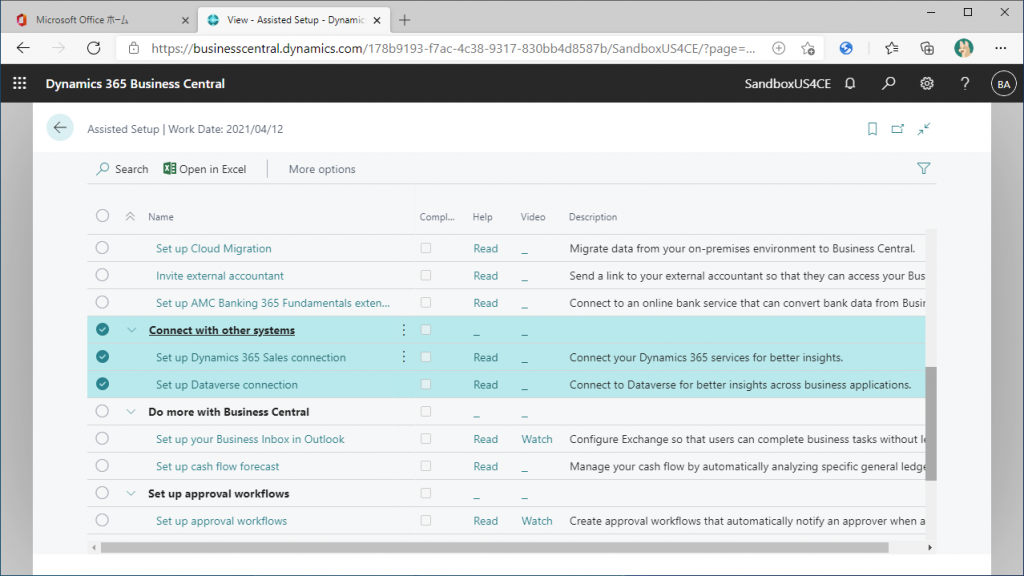Click the Dynamics 365 Business Central title
Screen dimensions: 1024x576
tap(135, 84)
